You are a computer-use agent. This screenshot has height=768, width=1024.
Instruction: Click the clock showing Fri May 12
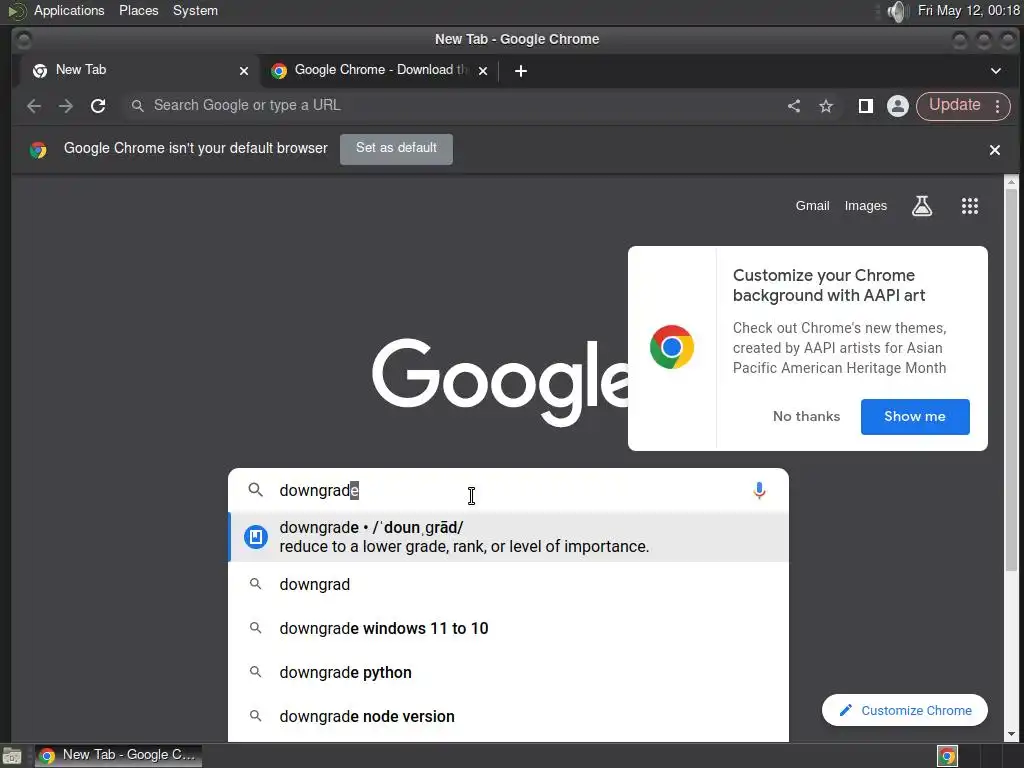tap(968, 11)
